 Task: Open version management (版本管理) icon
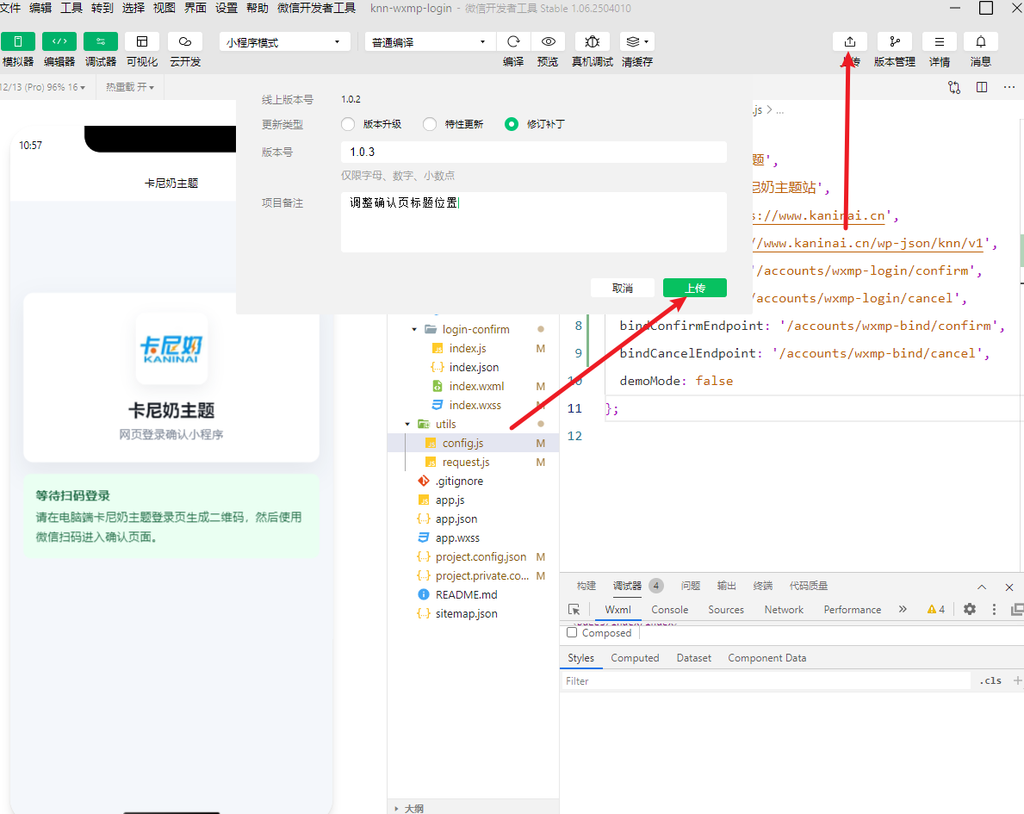[895, 41]
